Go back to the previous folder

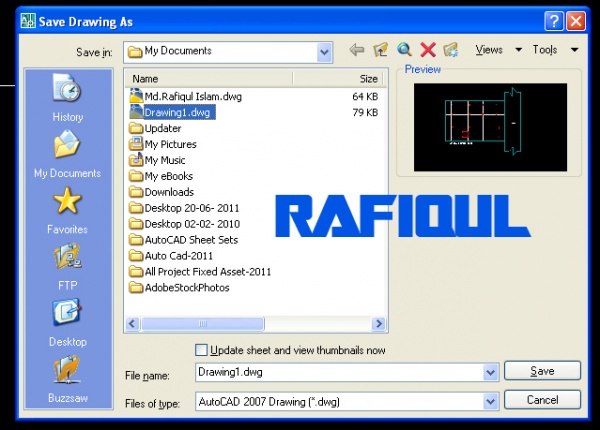tap(357, 50)
